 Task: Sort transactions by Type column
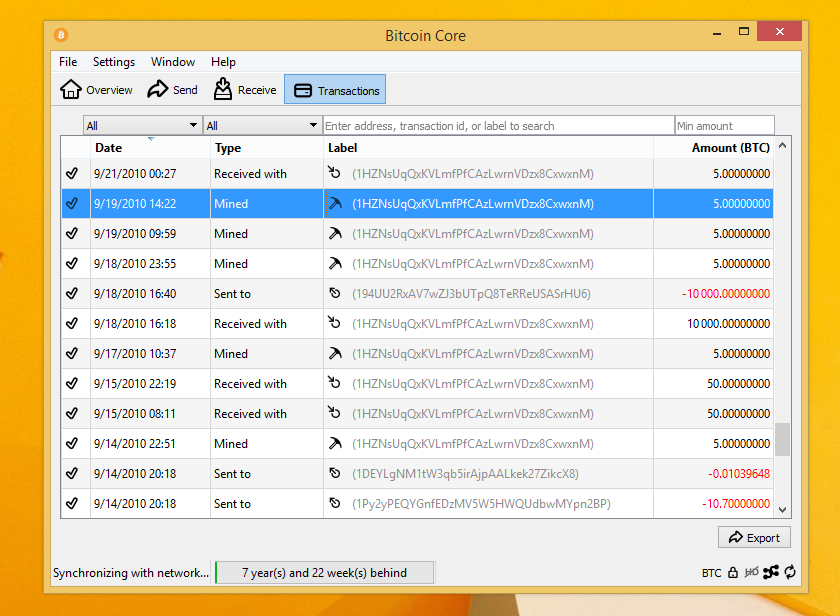[267, 147]
